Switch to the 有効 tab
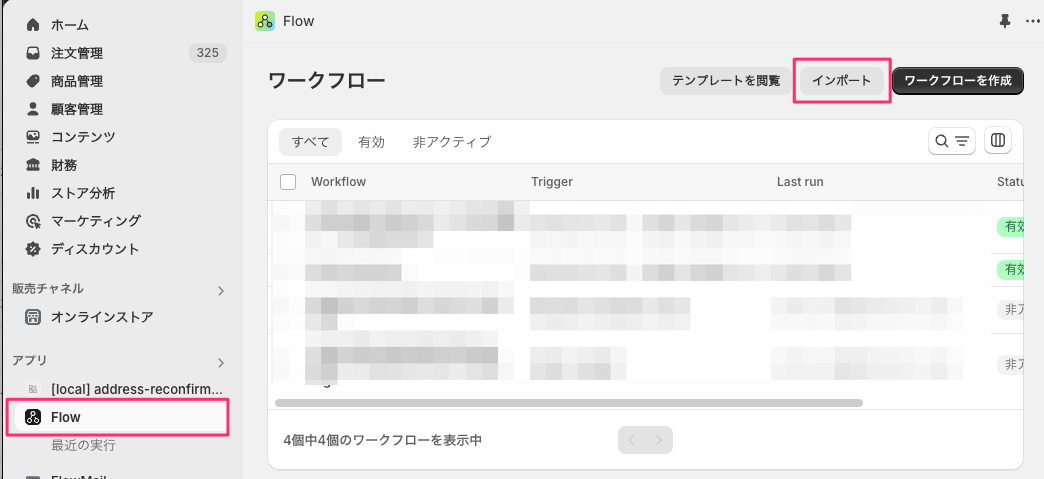 [371, 142]
